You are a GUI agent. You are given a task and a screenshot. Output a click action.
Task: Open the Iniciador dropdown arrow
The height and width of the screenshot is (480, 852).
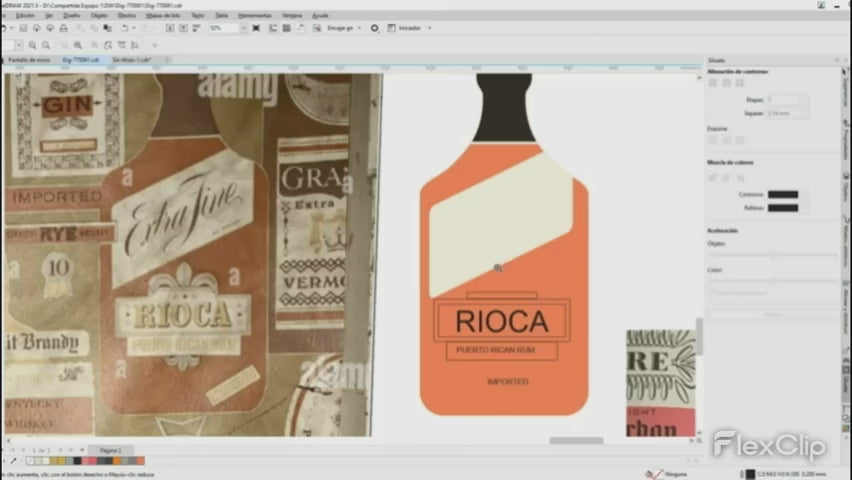429,28
